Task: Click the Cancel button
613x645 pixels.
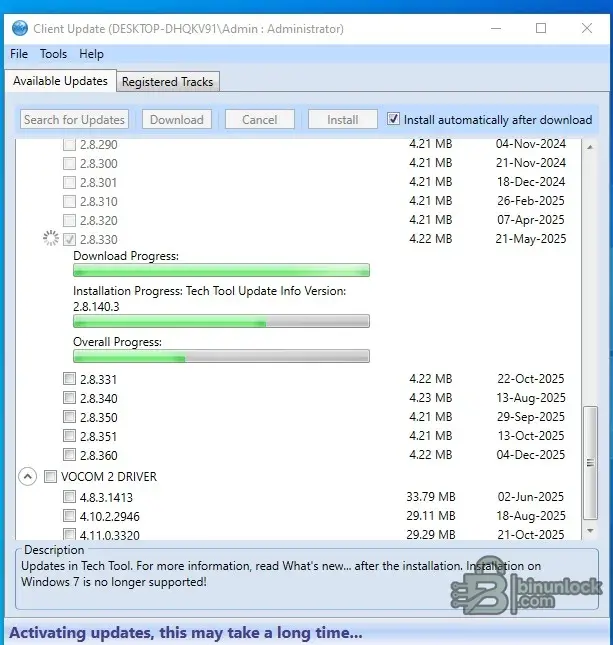Action: point(259,119)
